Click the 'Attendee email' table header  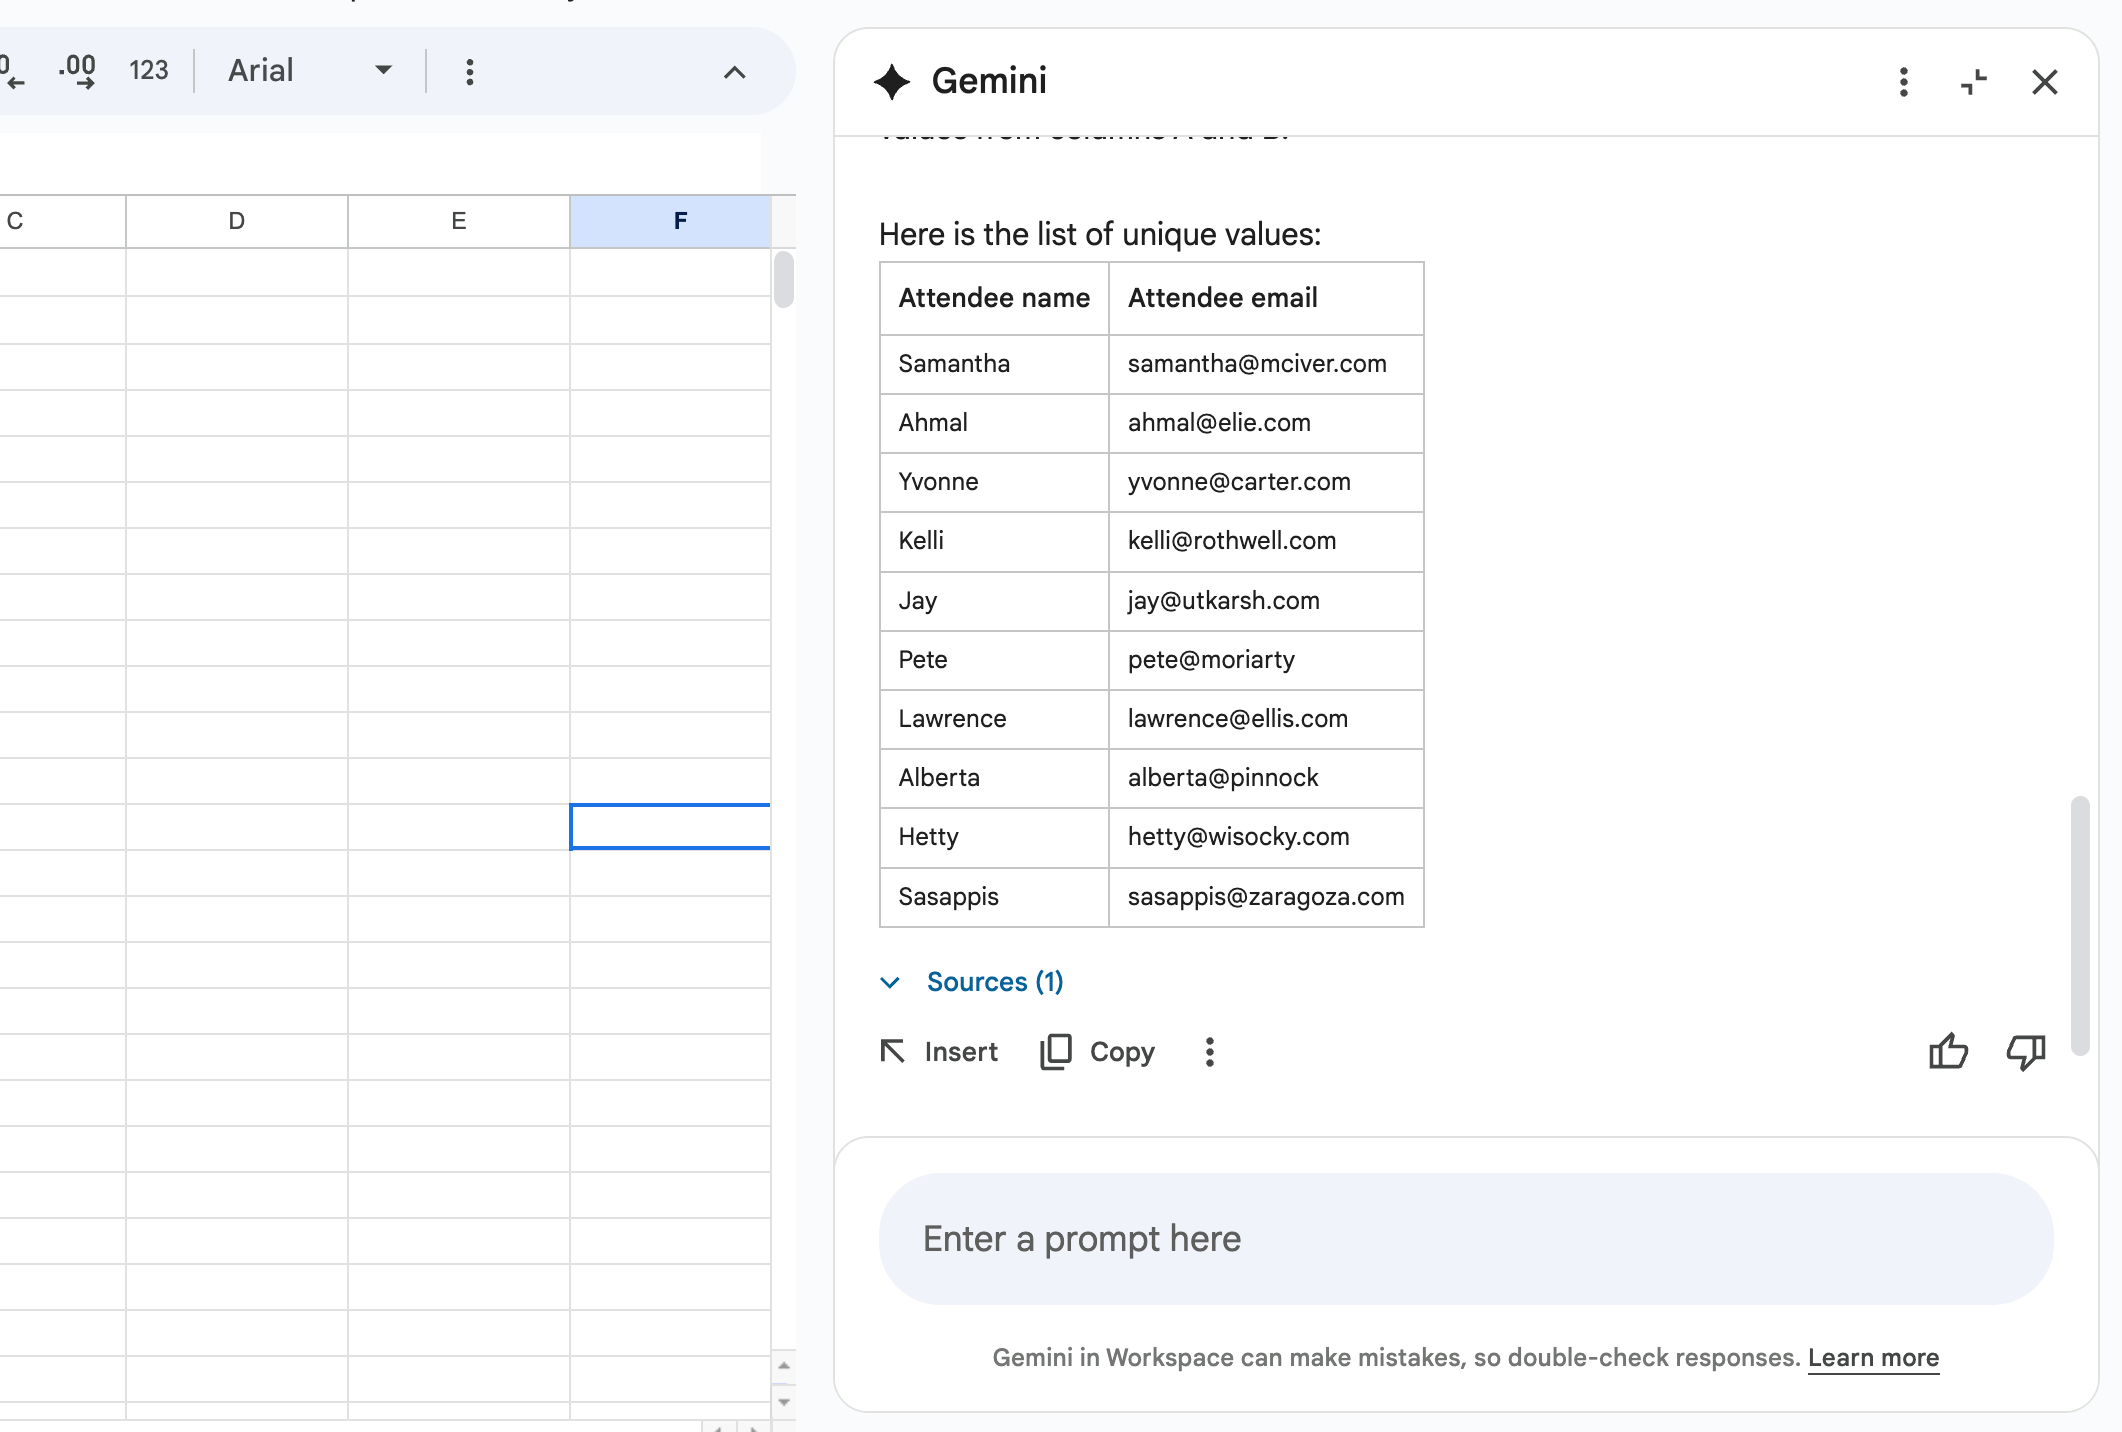click(x=1266, y=298)
